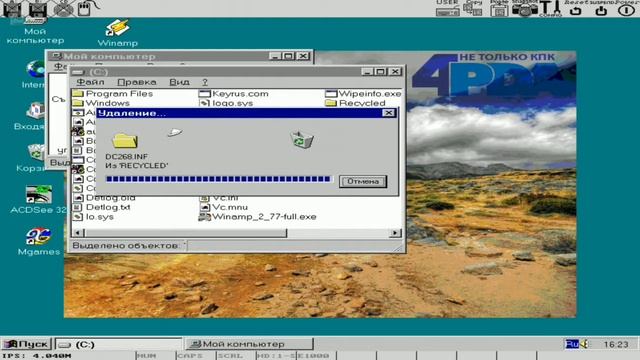Open the emulator Config wrench icon
Image resolution: width=640 pixels, height=360 pixels.
(x=550, y=8)
